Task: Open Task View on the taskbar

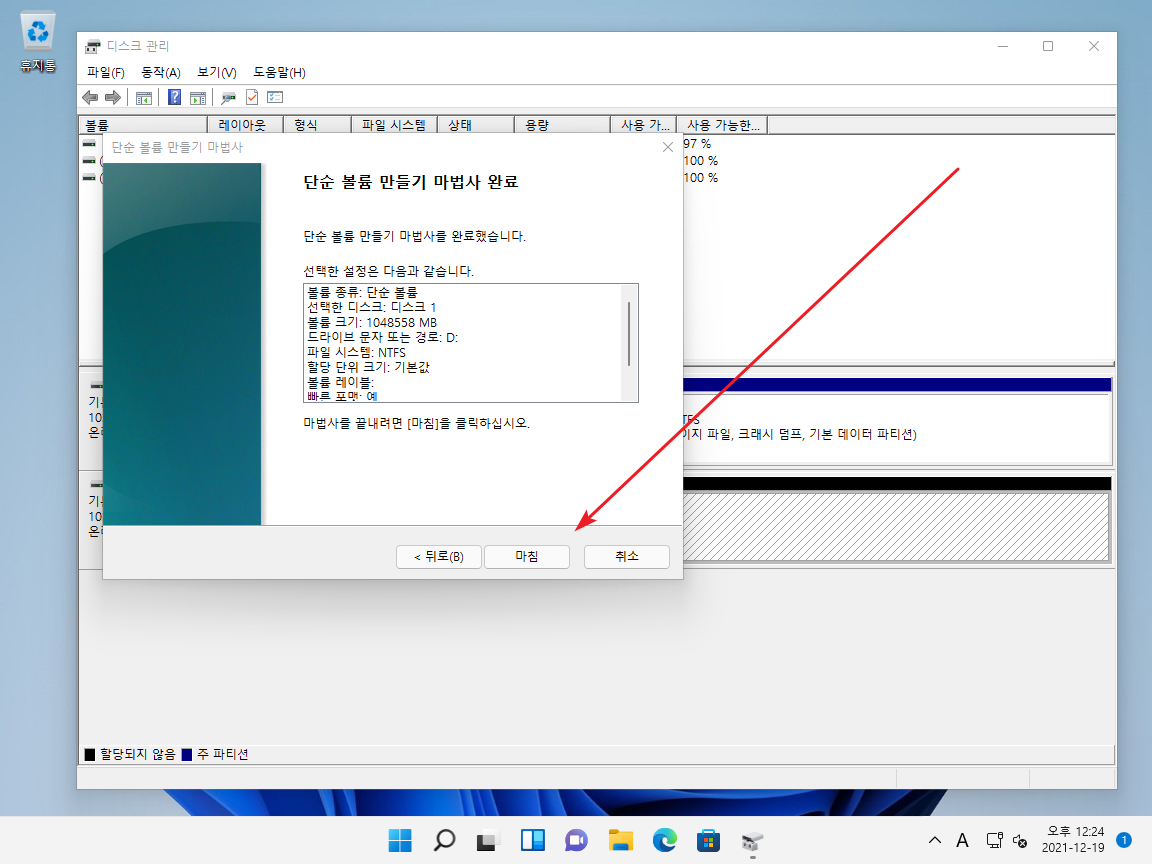Action: pos(489,840)
